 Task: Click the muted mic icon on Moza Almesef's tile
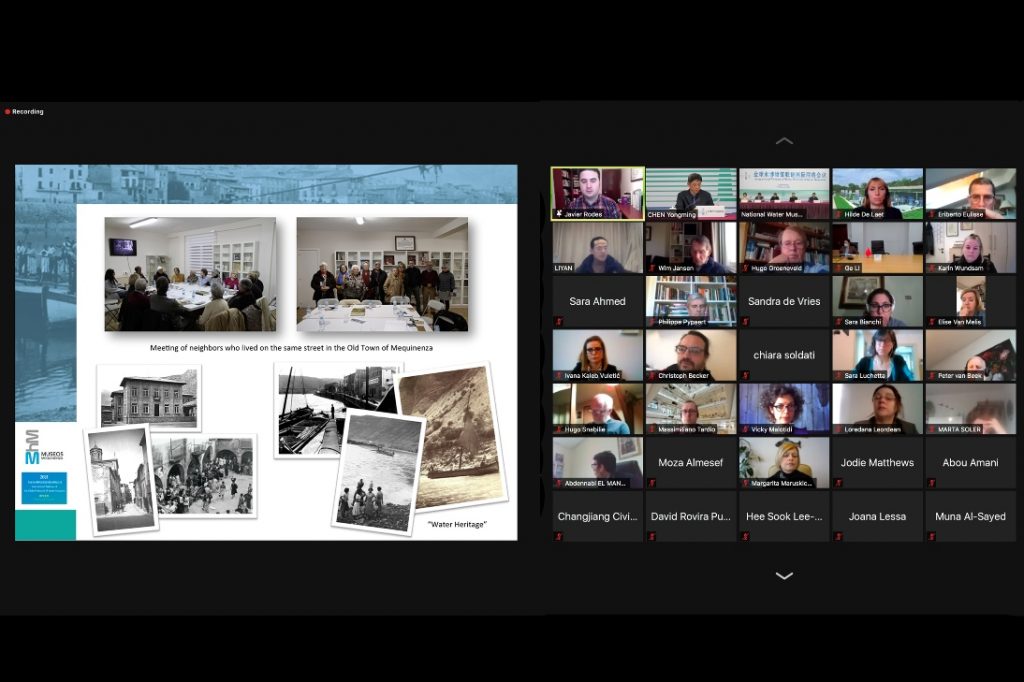(652, 483)
